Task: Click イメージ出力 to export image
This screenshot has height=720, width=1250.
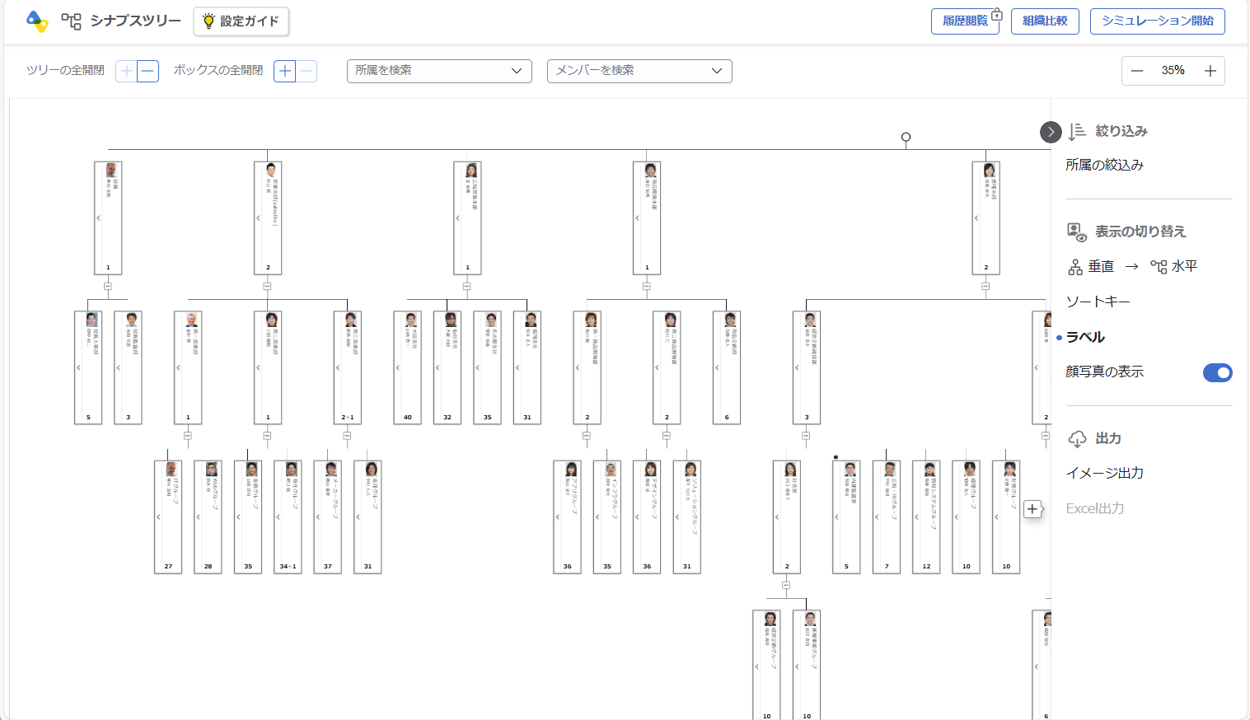Action: point(1104,473)
